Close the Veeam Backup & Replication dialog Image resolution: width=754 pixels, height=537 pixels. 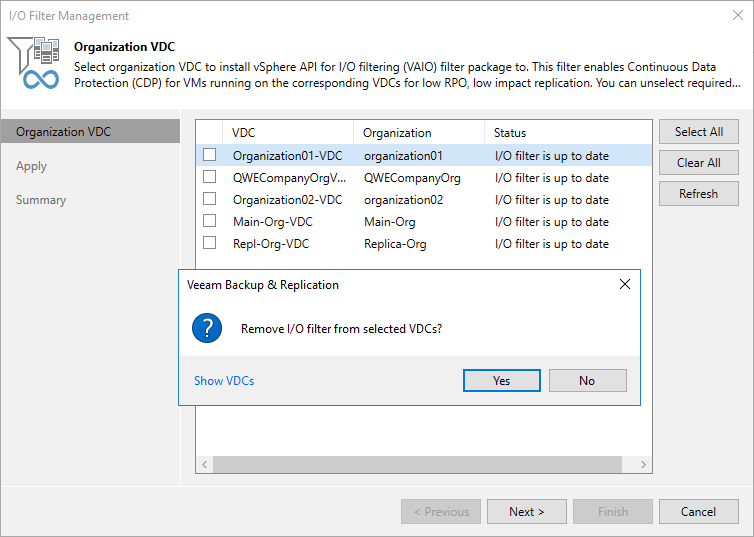(x=625, y=284)
